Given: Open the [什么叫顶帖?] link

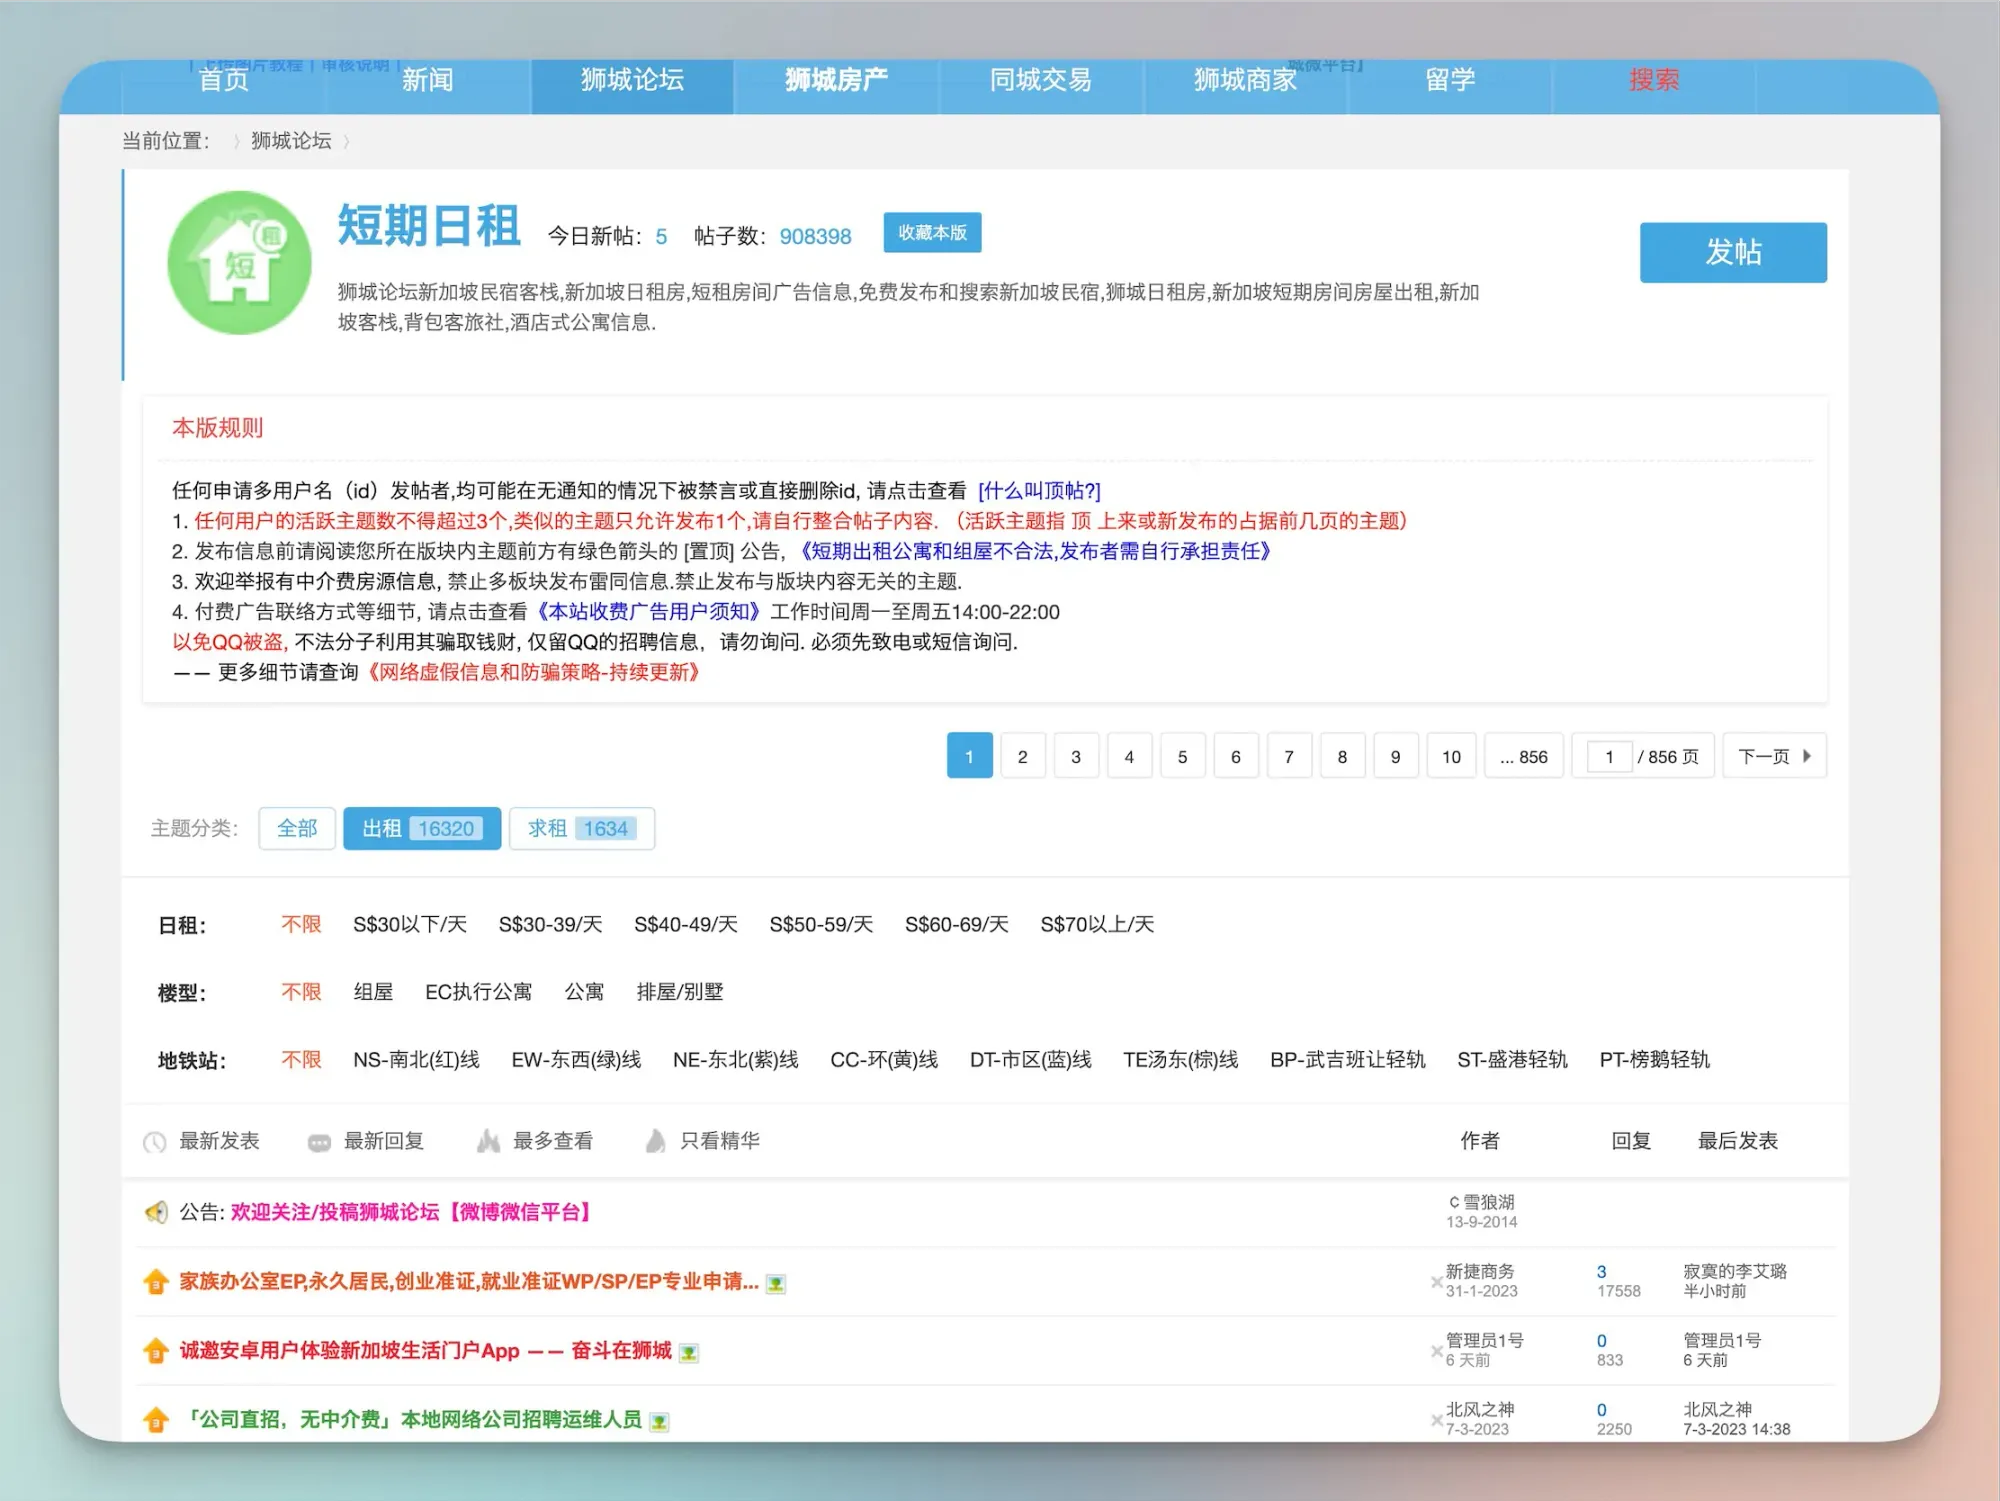Looking at the screenshot, I should tap(1039, 491).
